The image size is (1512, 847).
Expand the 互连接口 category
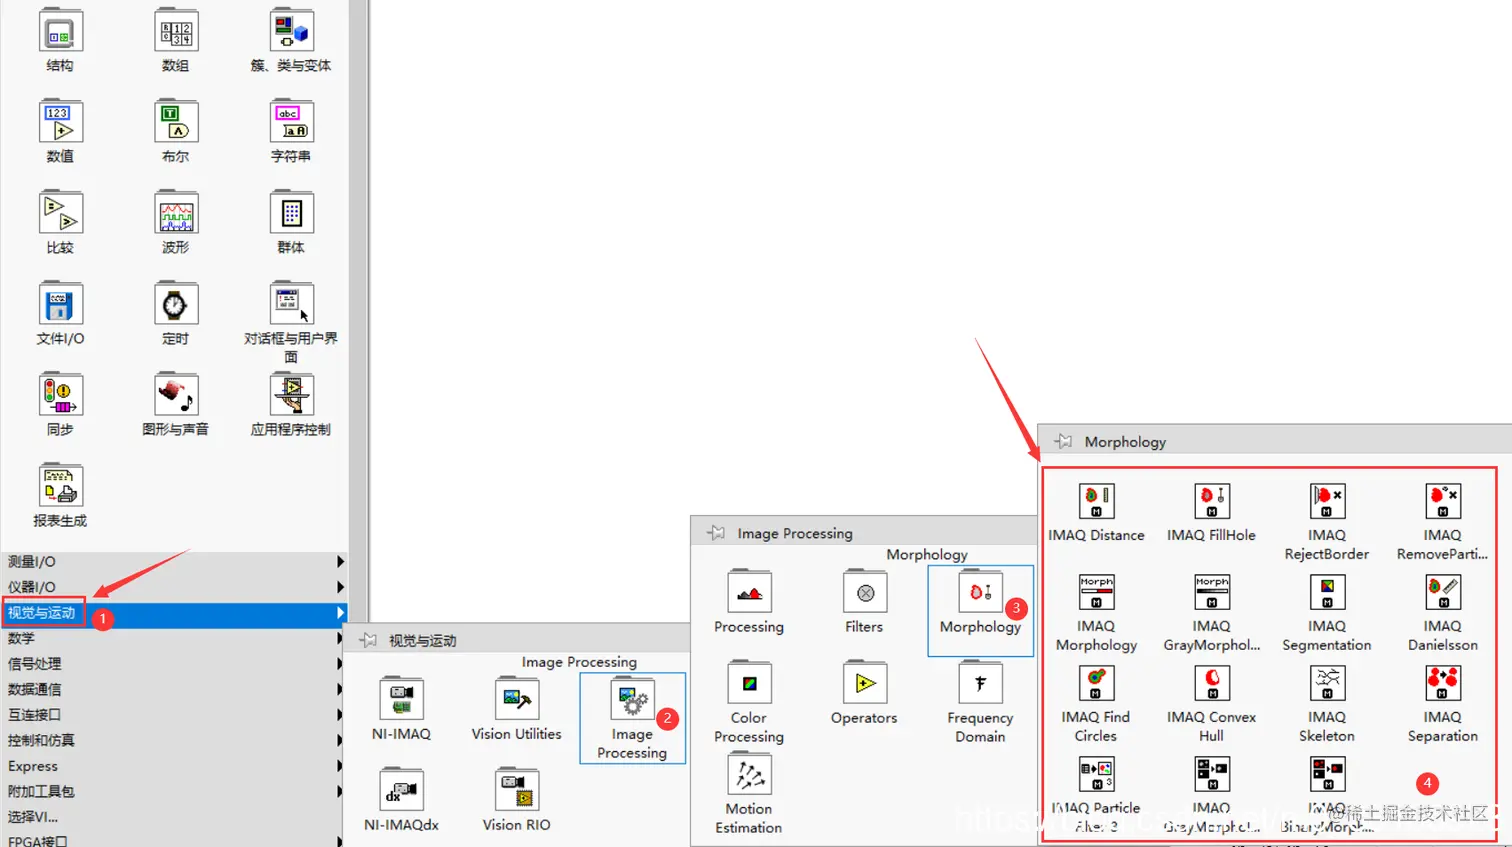click(x=174, y=715)
